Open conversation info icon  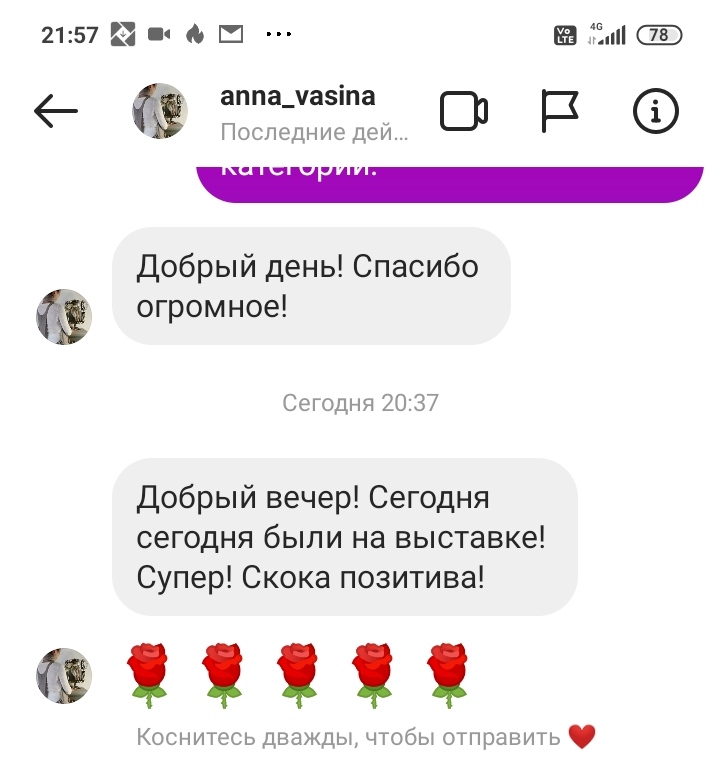point(656,111)
